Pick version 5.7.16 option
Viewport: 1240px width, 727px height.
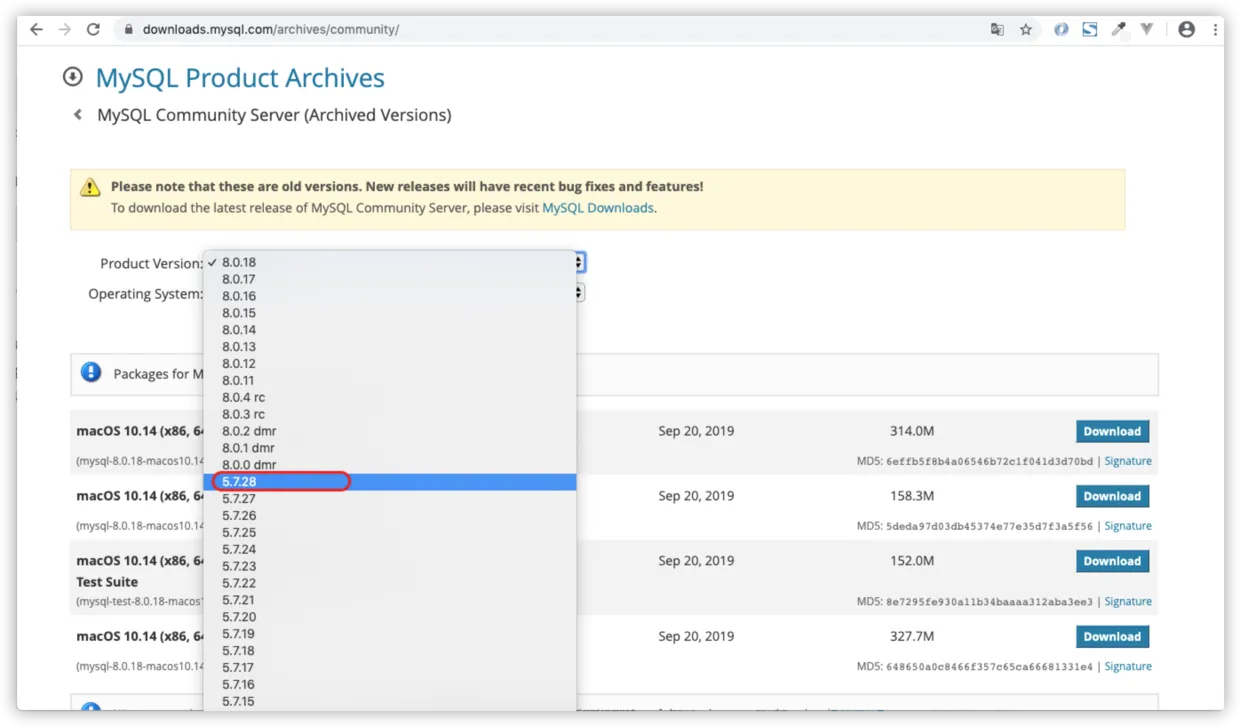pyautogui.click(x=390, y=685)
